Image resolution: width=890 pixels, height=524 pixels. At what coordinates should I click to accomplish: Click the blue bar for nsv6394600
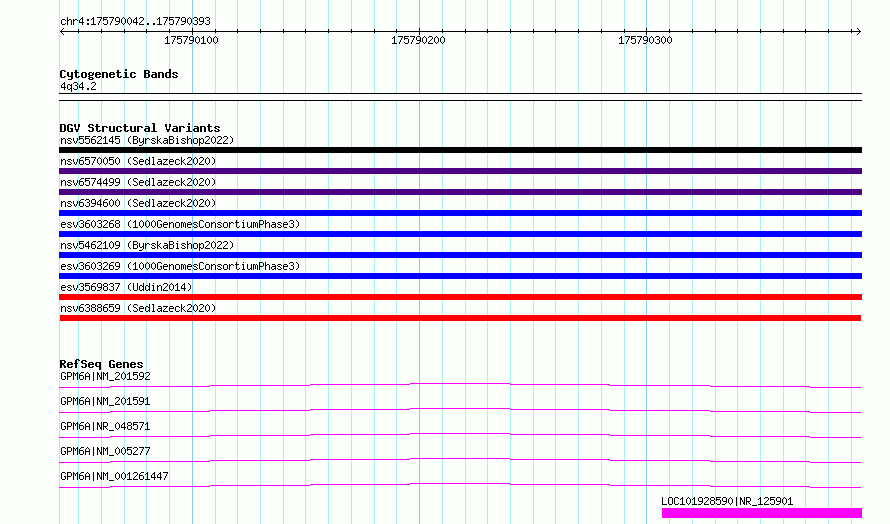(460, 213)
